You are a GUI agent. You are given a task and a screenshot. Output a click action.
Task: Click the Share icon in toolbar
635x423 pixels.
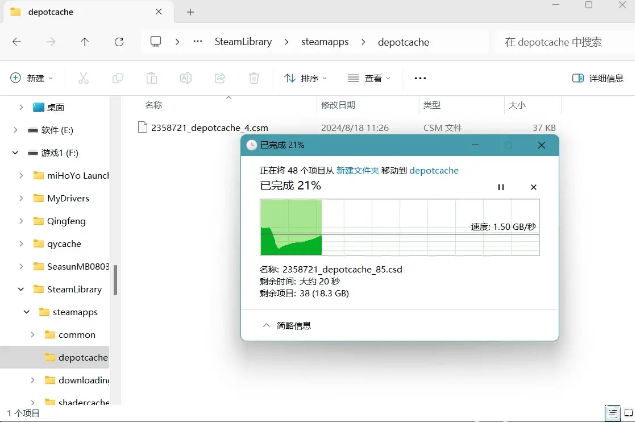click(220, 78)
